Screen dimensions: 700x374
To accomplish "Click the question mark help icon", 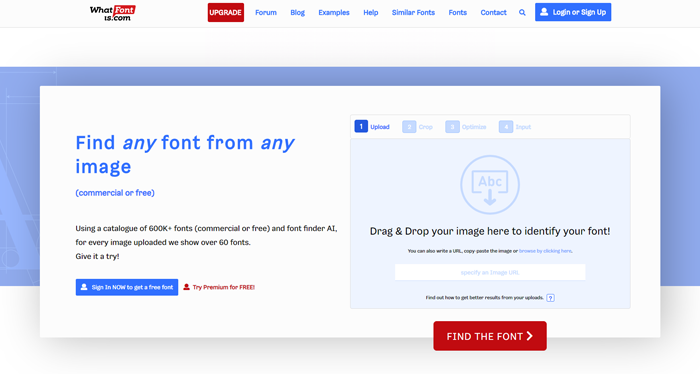I will coord(550,298).
